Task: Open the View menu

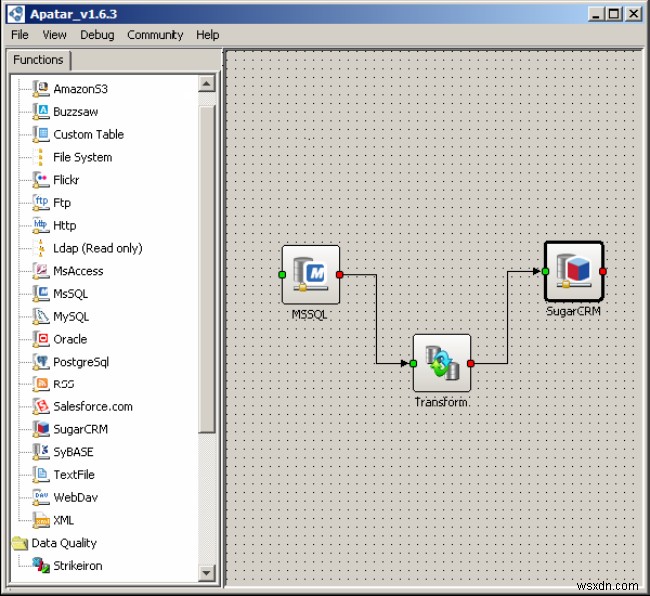Action: pos(54,35)
